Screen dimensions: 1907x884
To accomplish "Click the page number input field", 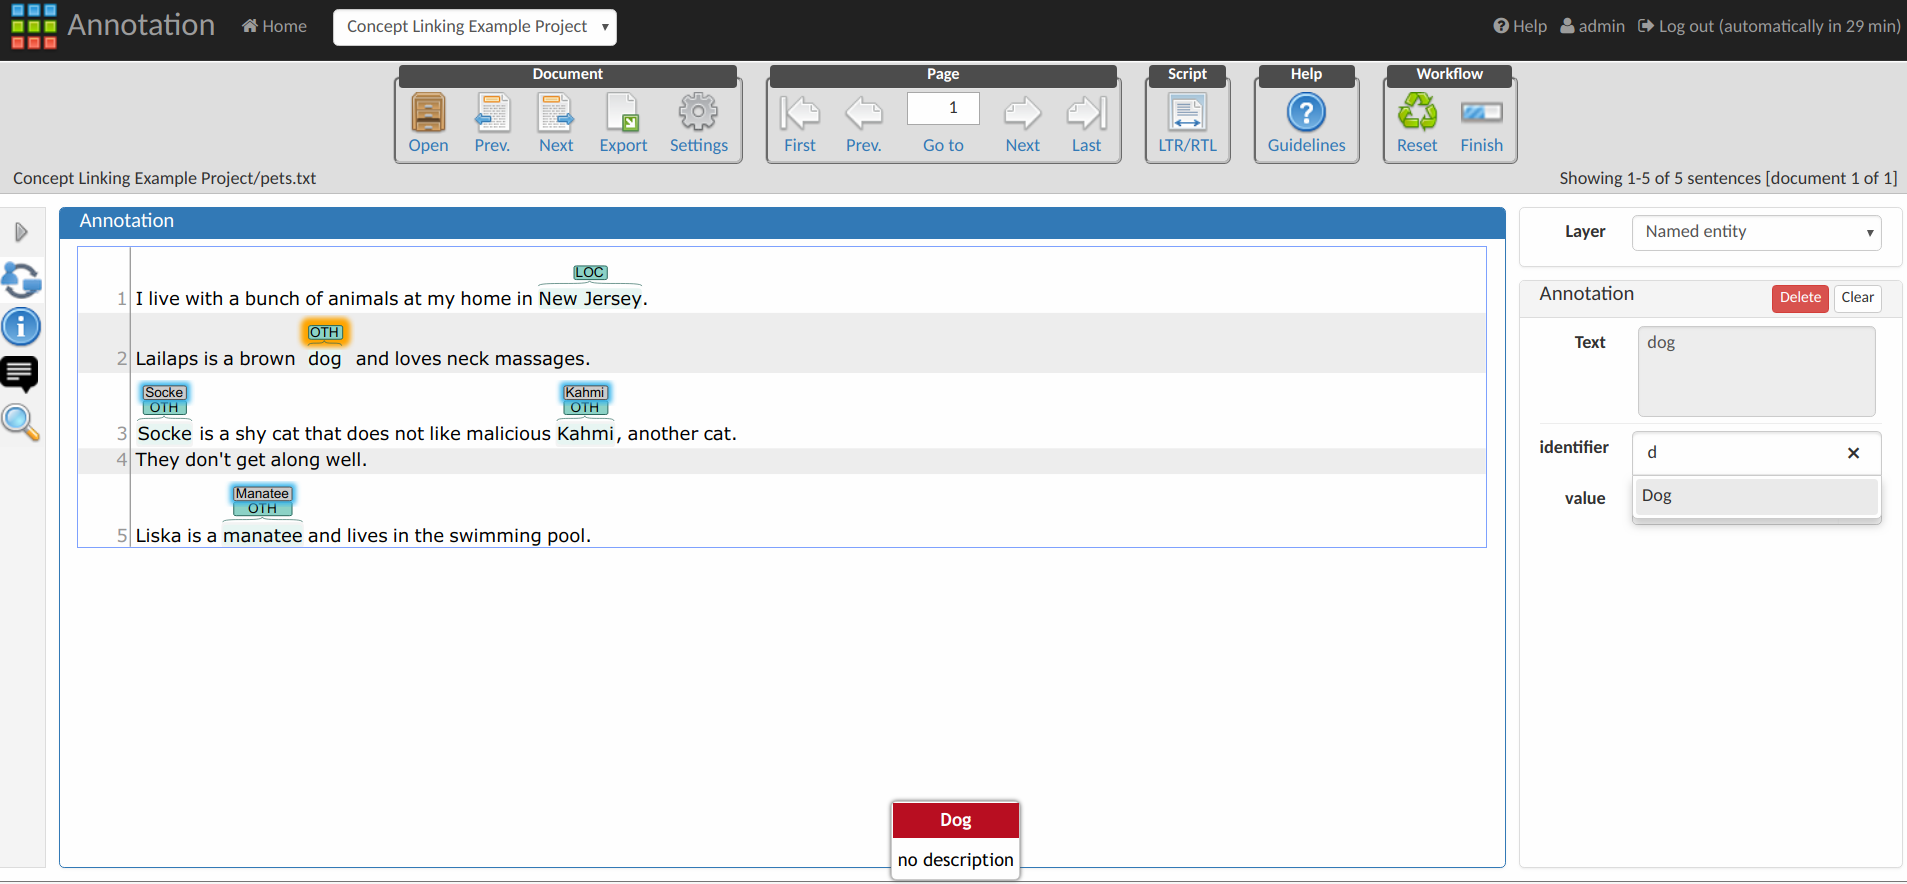I will (x=943, y=108).
